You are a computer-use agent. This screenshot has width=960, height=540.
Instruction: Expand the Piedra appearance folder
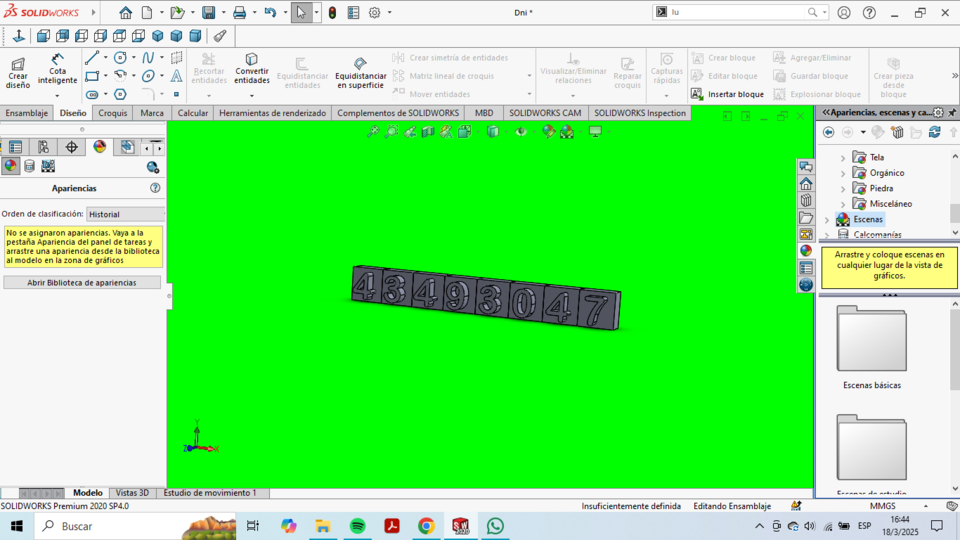[x=842, y=189]
